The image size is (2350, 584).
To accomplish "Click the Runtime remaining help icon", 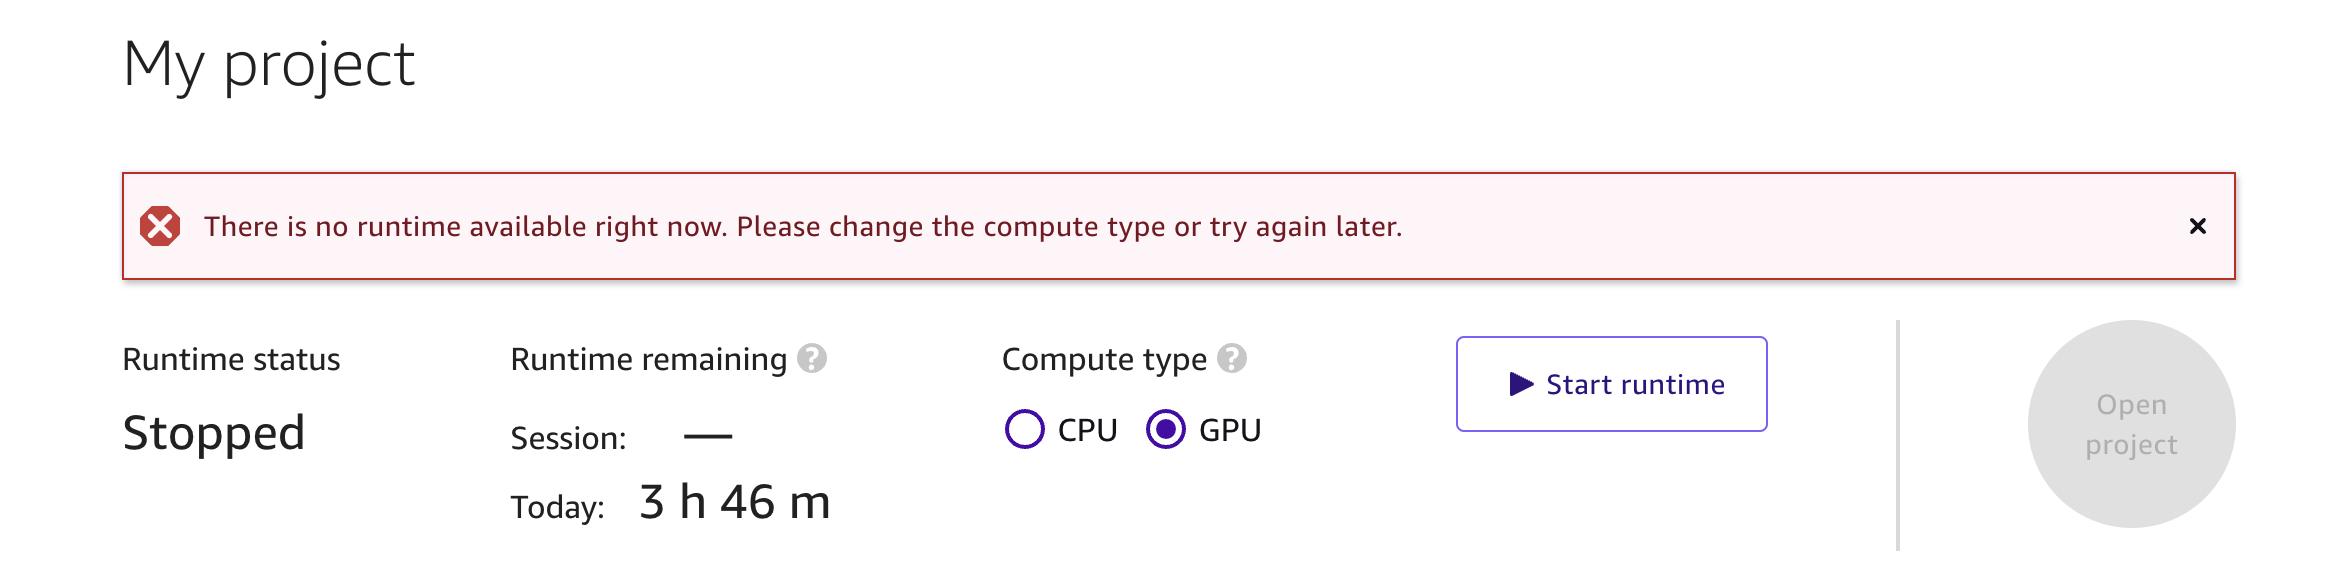I will click(x=812, y=357).
